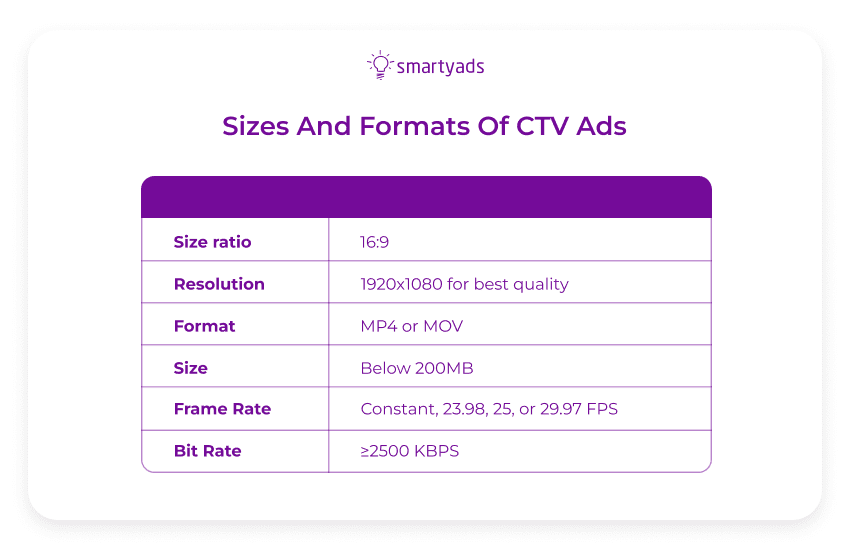Select the "Format" row label

click(204, 326)
